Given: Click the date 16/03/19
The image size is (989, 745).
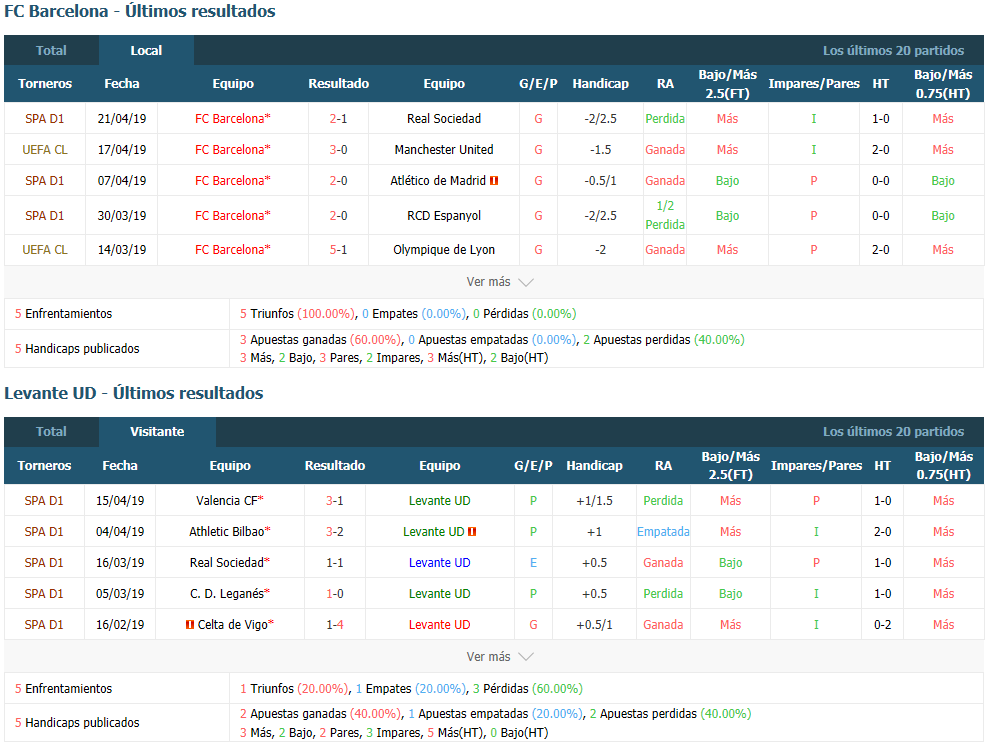Looking at the screenshot, I should click(x=120, y=563).
